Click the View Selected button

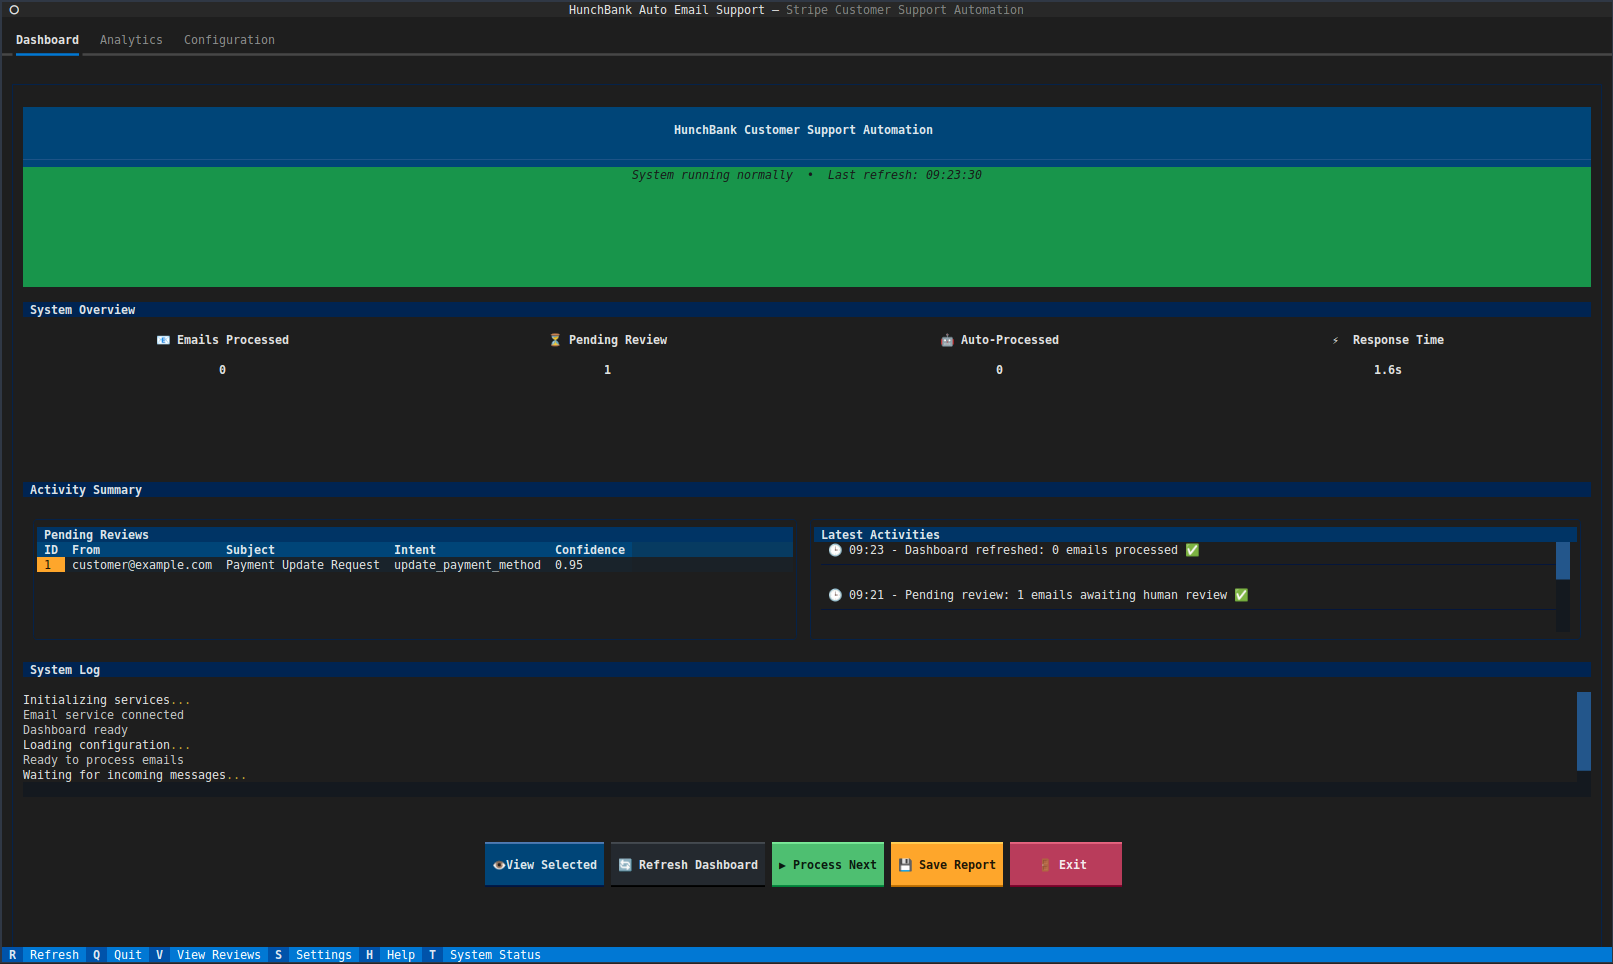tap(544, 864)
